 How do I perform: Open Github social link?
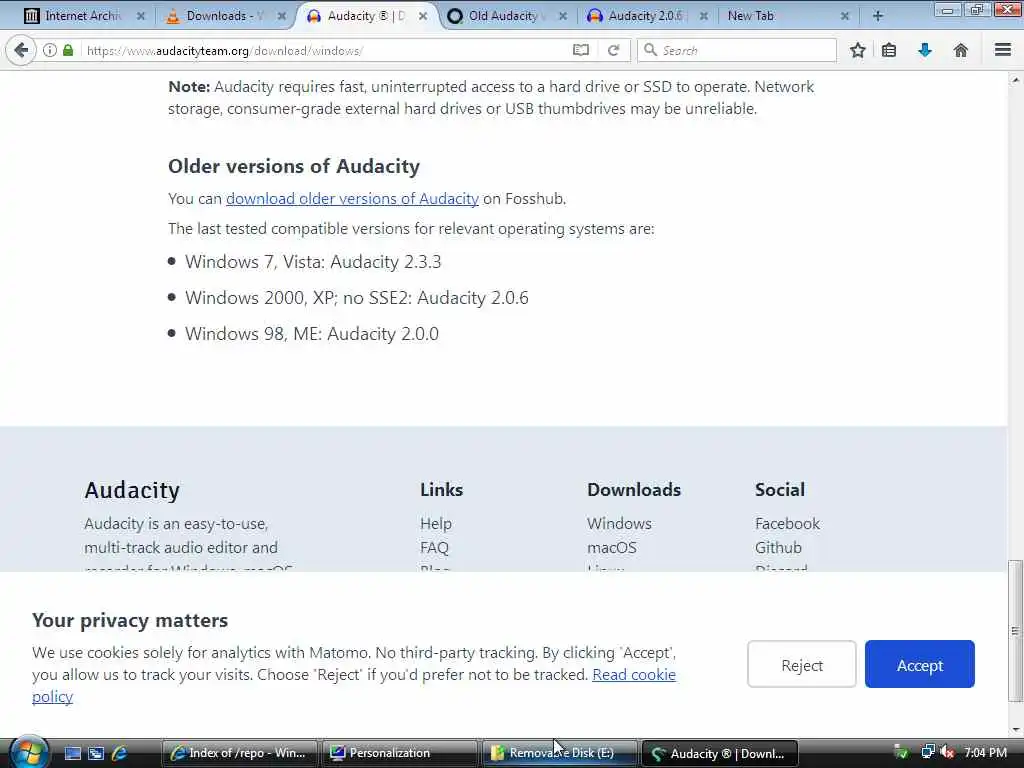[x=778, y=547]
